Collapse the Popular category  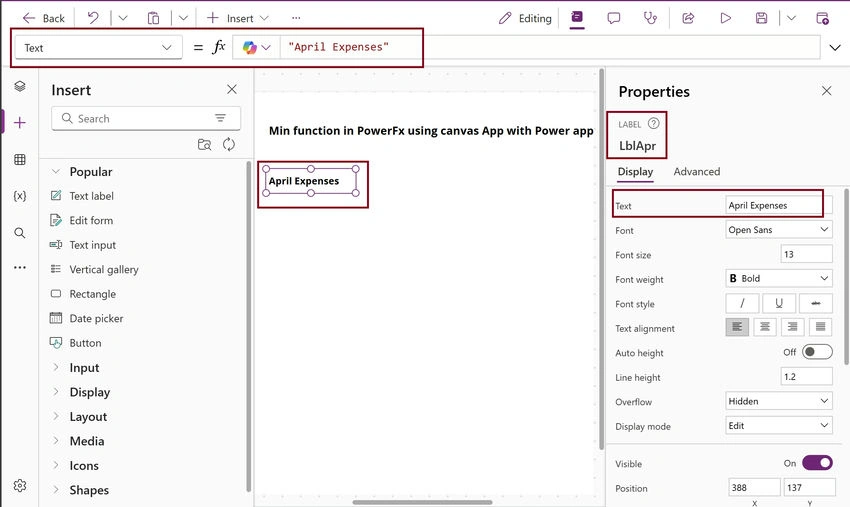coord(55,171)
